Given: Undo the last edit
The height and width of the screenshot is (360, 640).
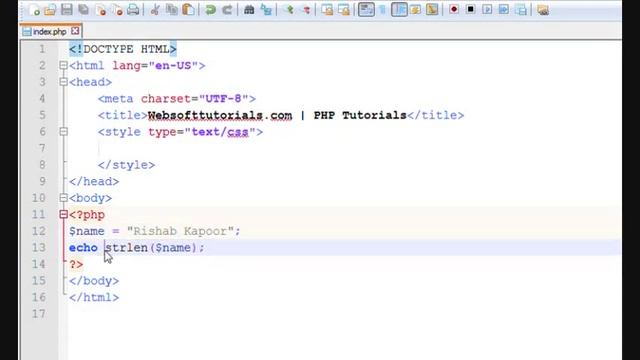Looking at the screenshot, I should click(210, 9).
